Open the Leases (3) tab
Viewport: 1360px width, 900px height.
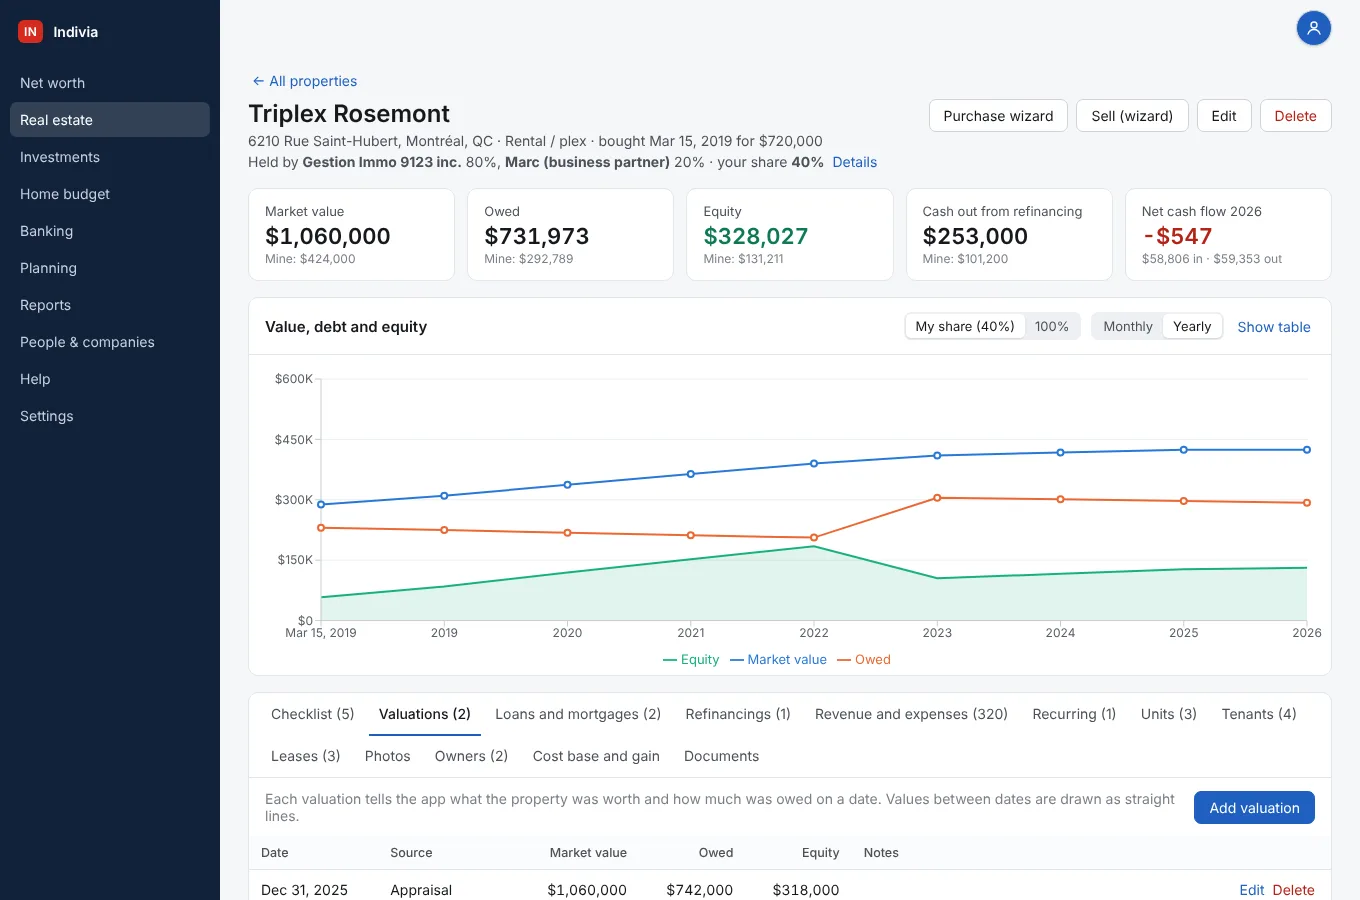tap(306, 756)
